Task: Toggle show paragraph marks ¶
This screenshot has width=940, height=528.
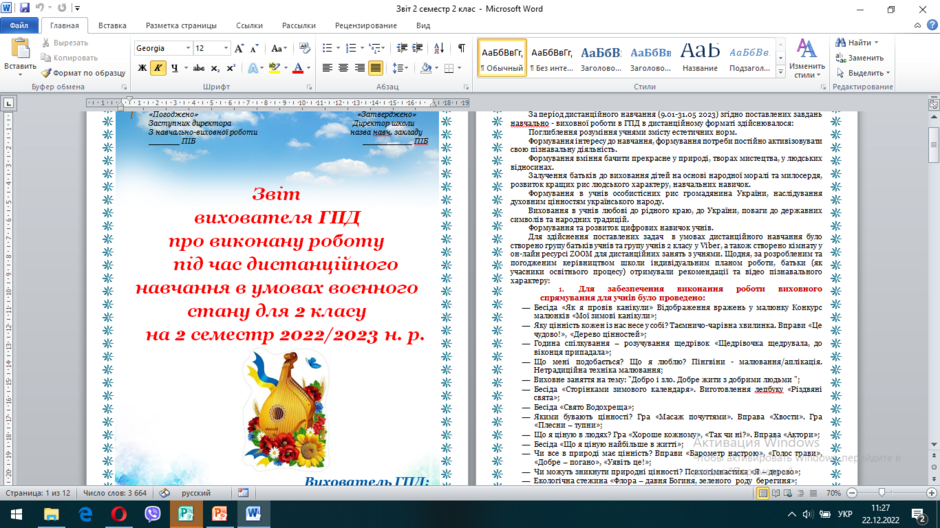Action: coord(461,48)
